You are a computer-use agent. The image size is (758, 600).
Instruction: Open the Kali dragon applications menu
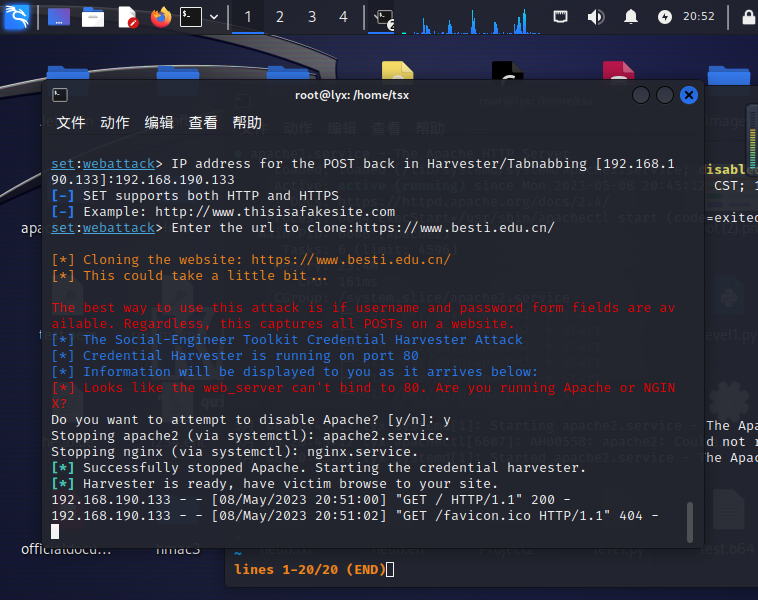tap(16, 16)
